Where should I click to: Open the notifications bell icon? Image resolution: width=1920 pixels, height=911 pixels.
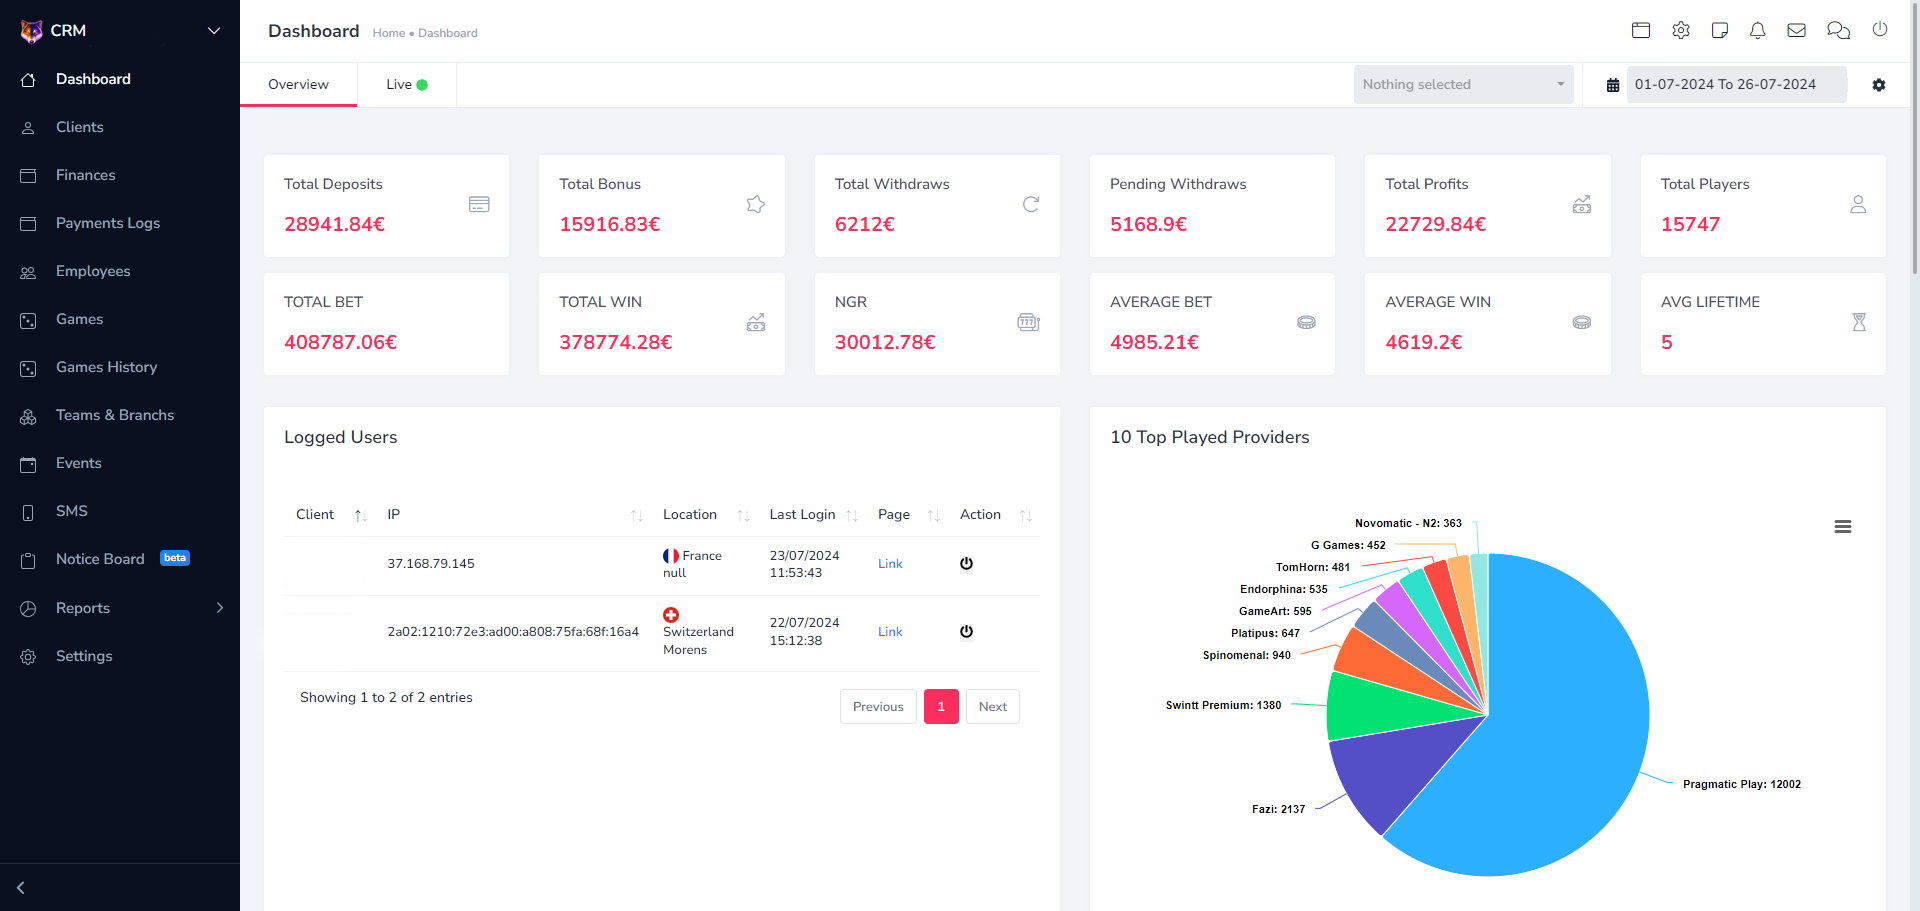(1758, 30)
